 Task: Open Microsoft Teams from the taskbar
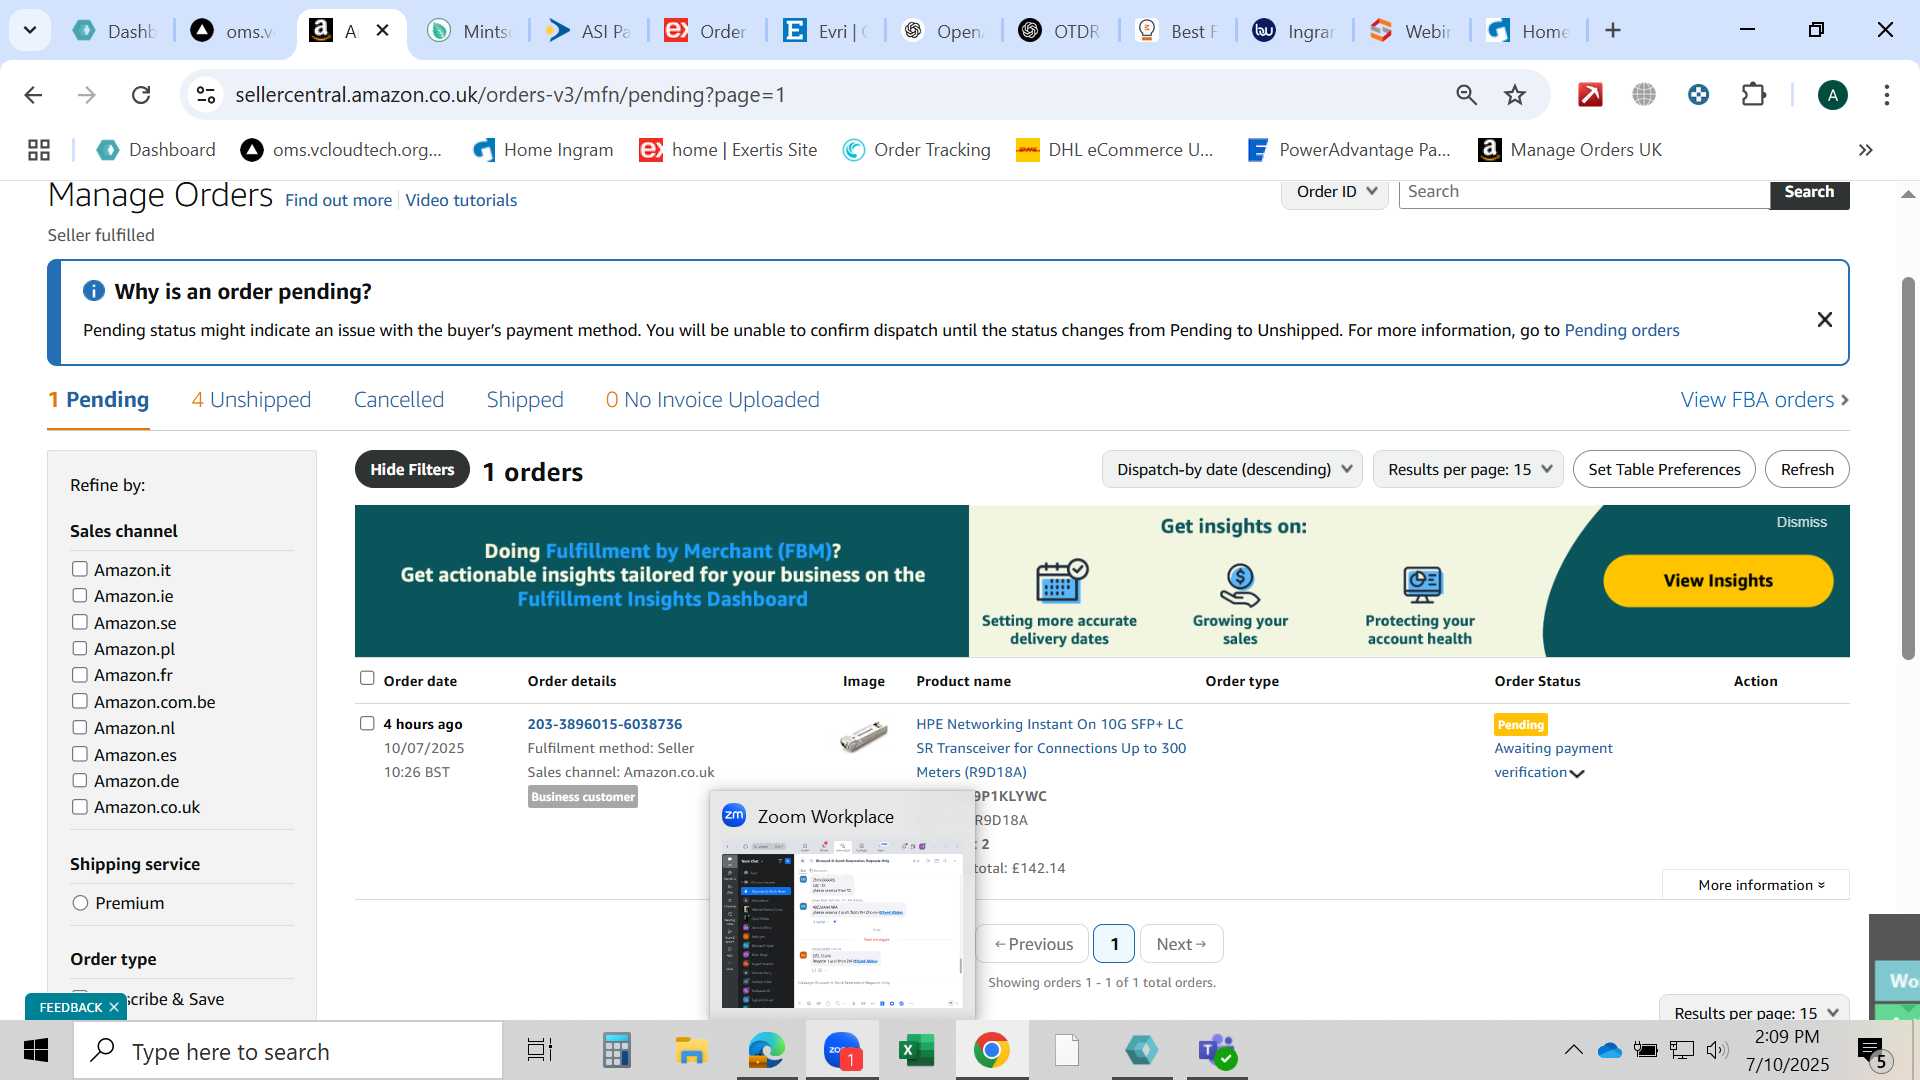tap(1216, 1051)
